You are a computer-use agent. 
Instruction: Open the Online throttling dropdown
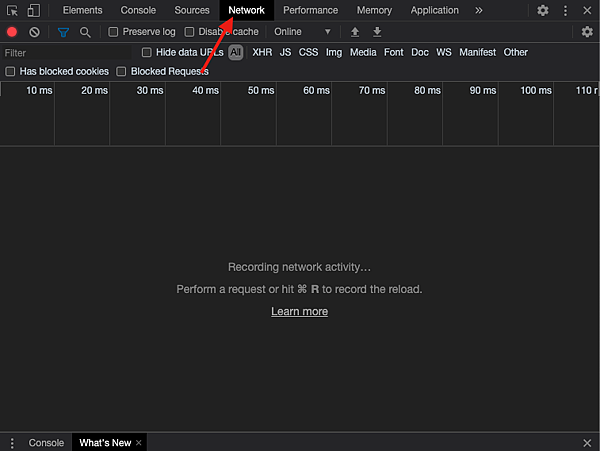[302, 32]
